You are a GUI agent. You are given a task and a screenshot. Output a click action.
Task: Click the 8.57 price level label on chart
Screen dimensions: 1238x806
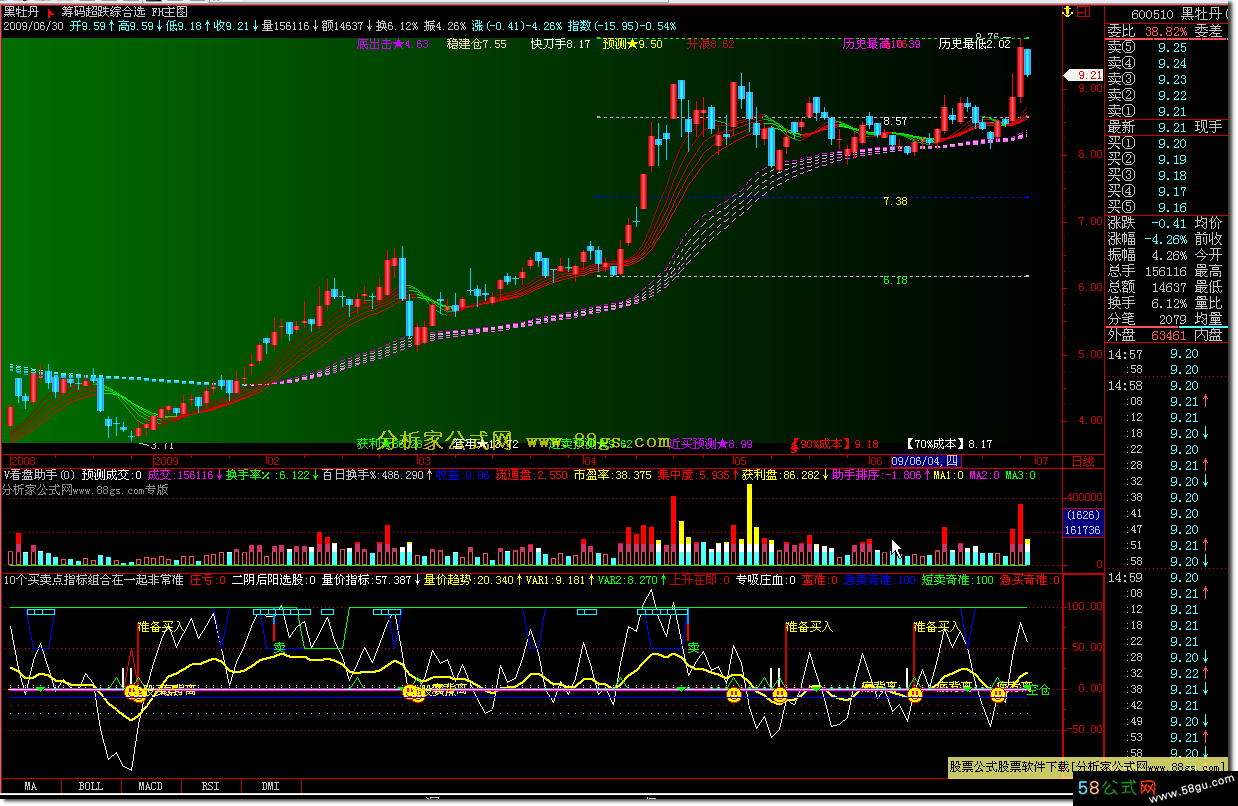pyautogui.click(x=895, y=120)
